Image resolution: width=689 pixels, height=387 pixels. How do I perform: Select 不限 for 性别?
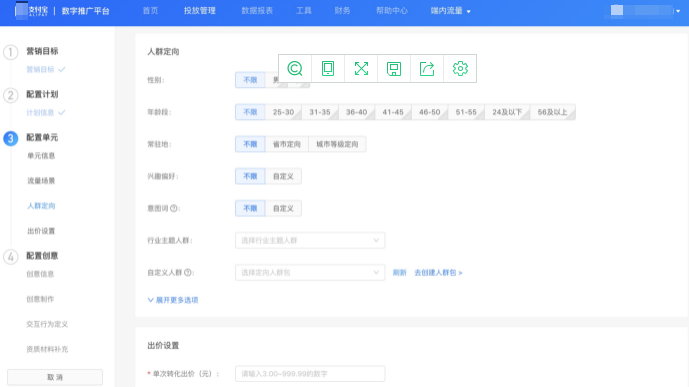(x=250, y=80)
